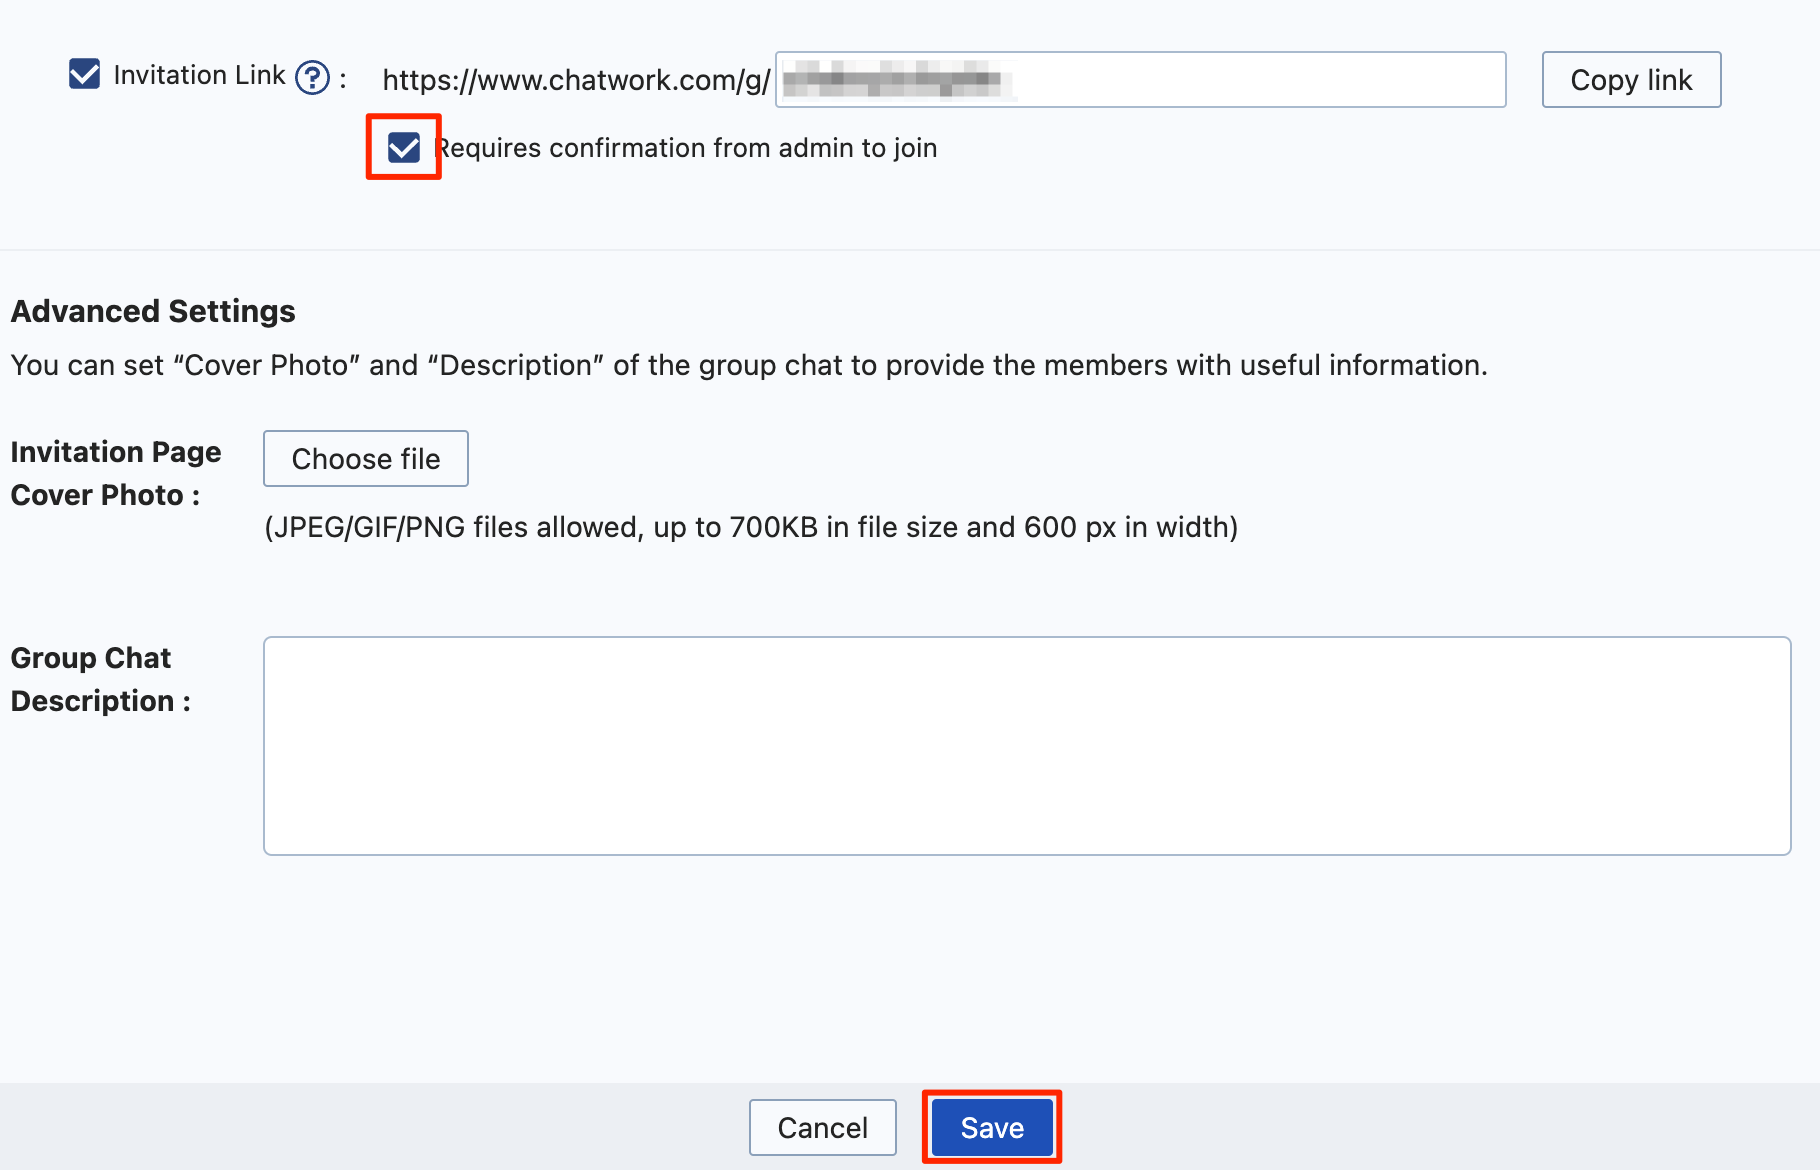Click the 'https://www.chatwork.com/g/' URL prefix text

coord(576,80)
